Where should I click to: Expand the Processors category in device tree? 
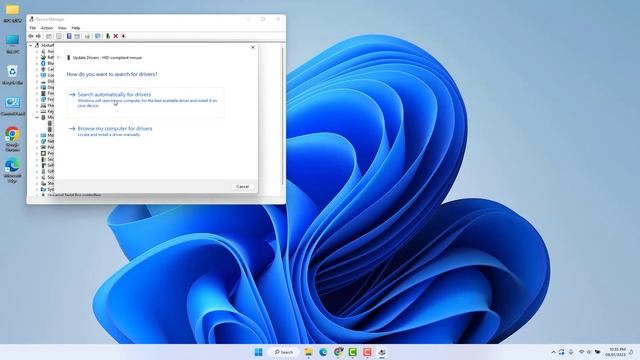(37, 153)
